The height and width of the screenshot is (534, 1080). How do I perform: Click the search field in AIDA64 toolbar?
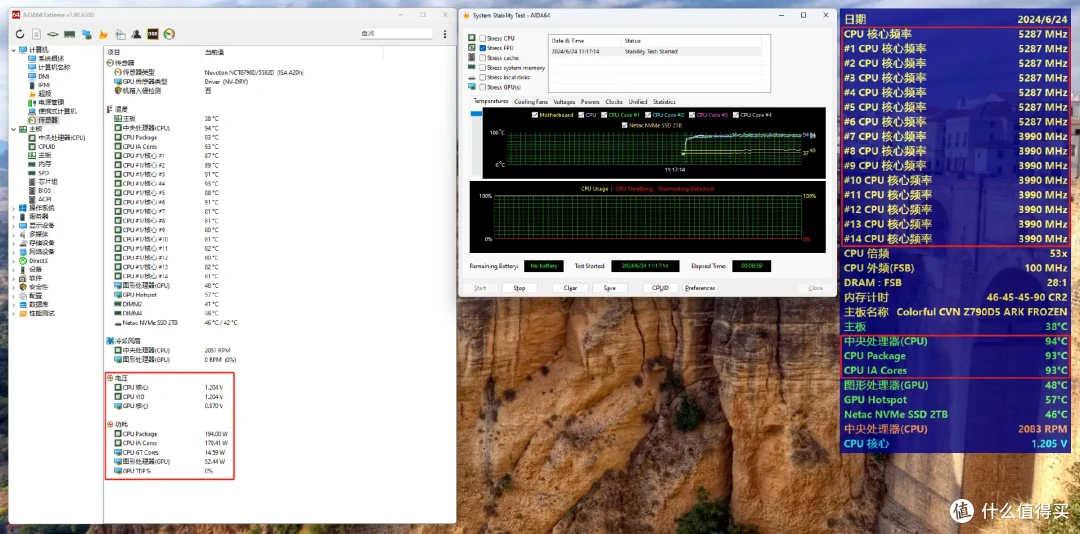tap(396, 33)
